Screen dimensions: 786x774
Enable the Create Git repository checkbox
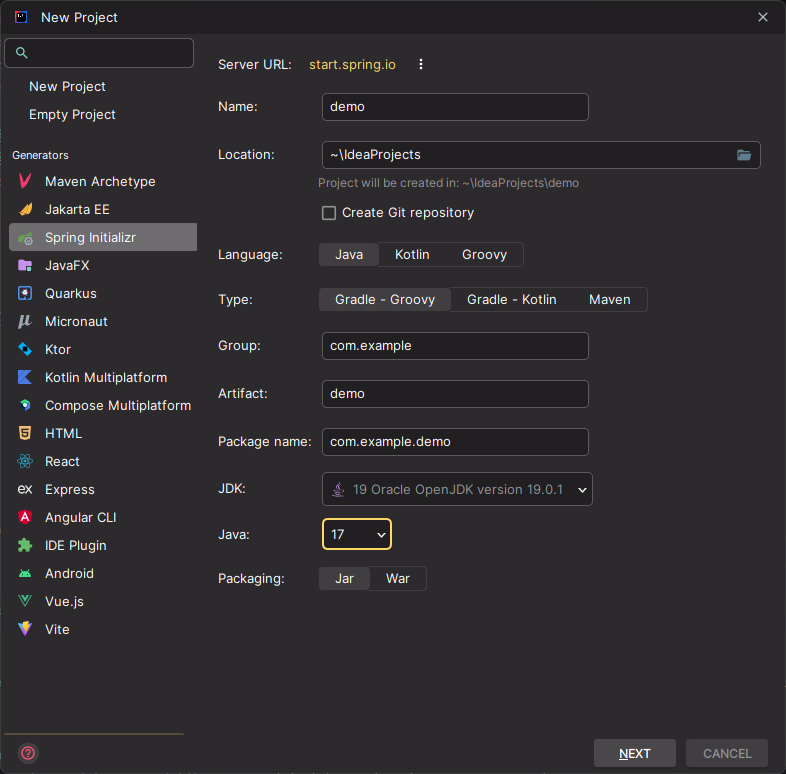pos(329,213)
